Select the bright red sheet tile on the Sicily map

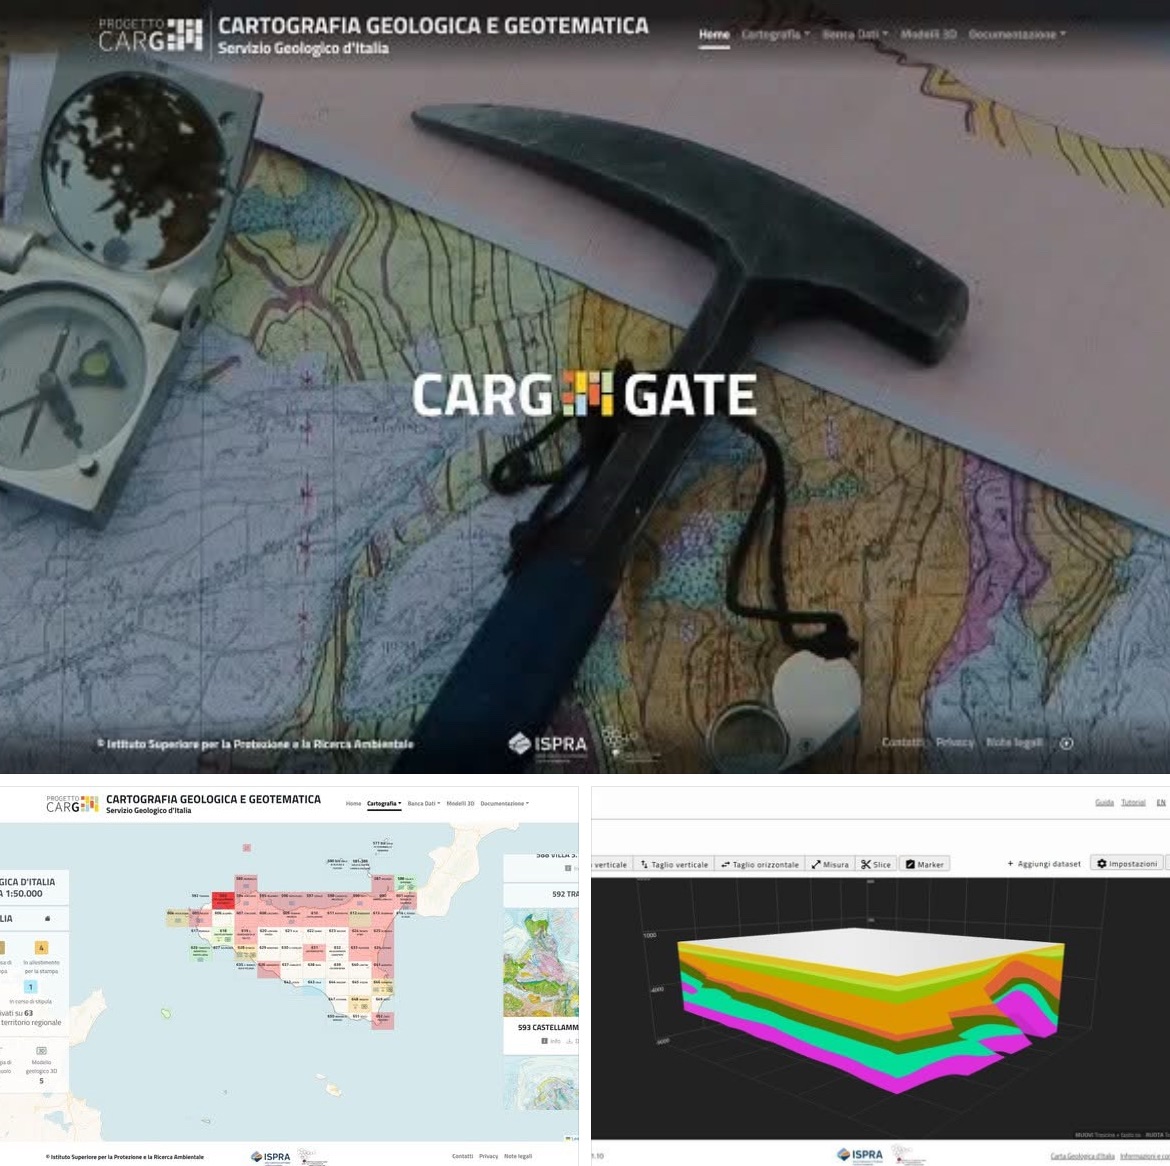[223, 900]
